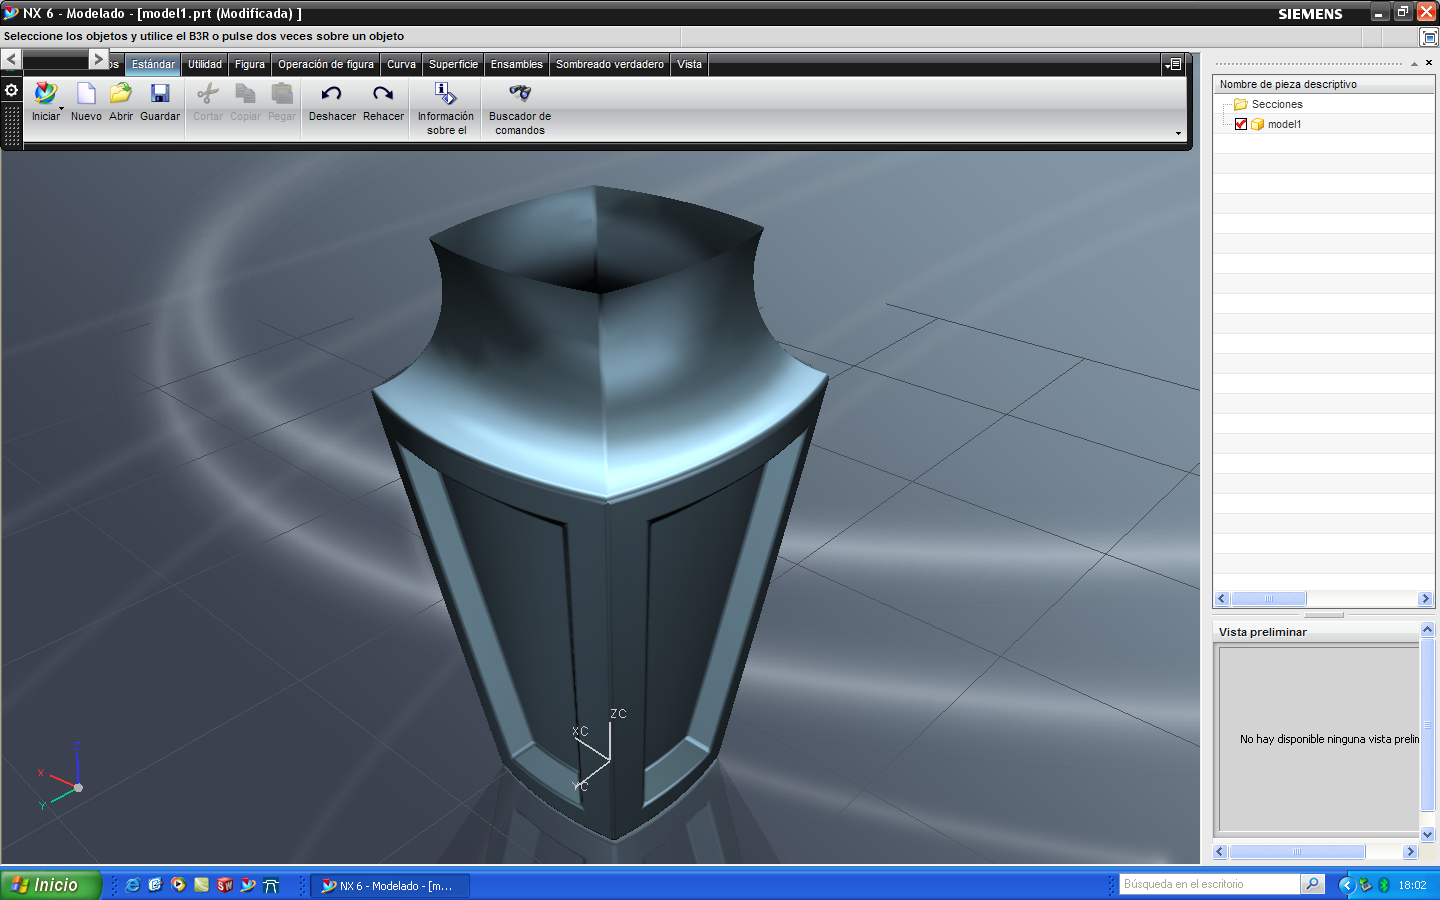
Task: Toggle the model1 visibility checkbox
Action: [x=1241, y=124]
